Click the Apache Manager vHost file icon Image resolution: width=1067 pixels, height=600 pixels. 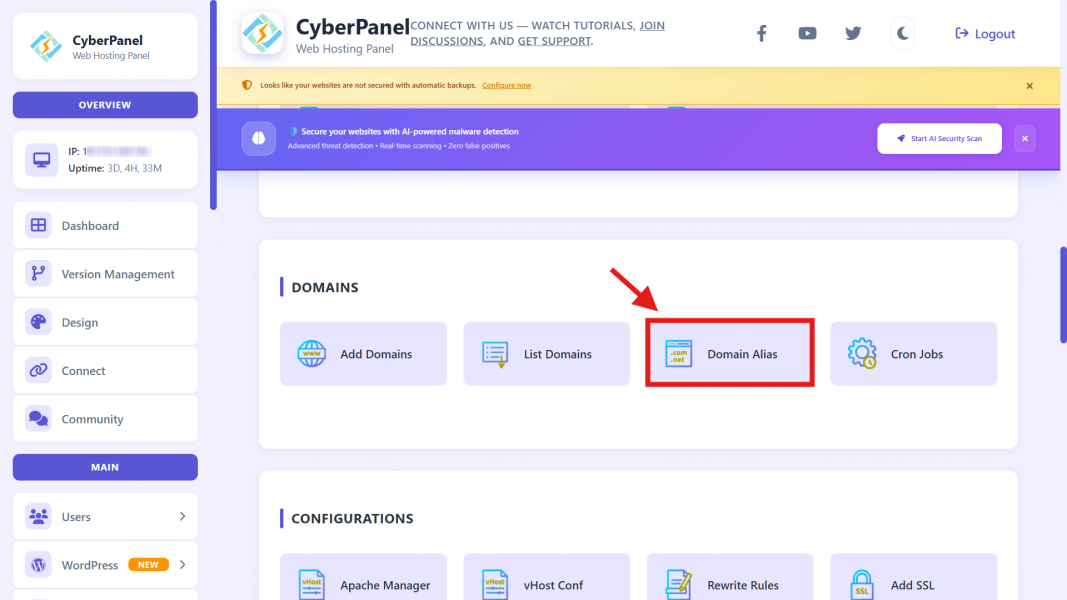(x=312, y=584)
